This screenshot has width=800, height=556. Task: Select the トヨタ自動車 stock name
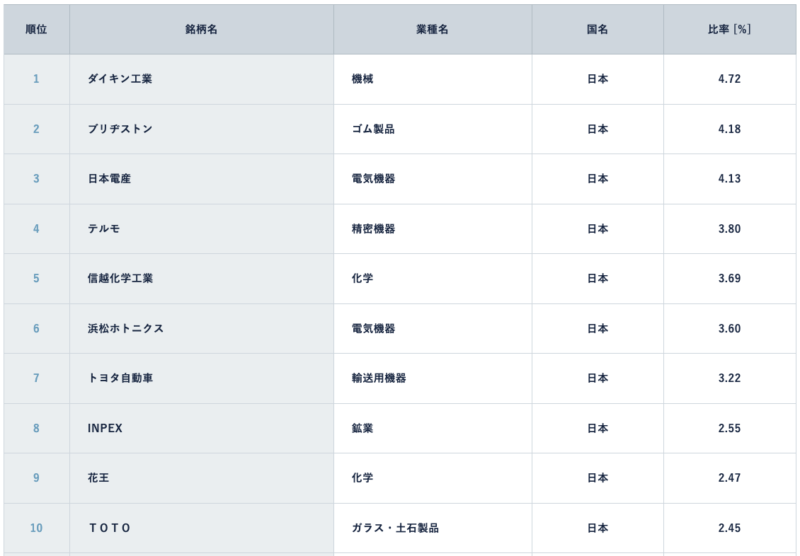[x=120, y=378]
